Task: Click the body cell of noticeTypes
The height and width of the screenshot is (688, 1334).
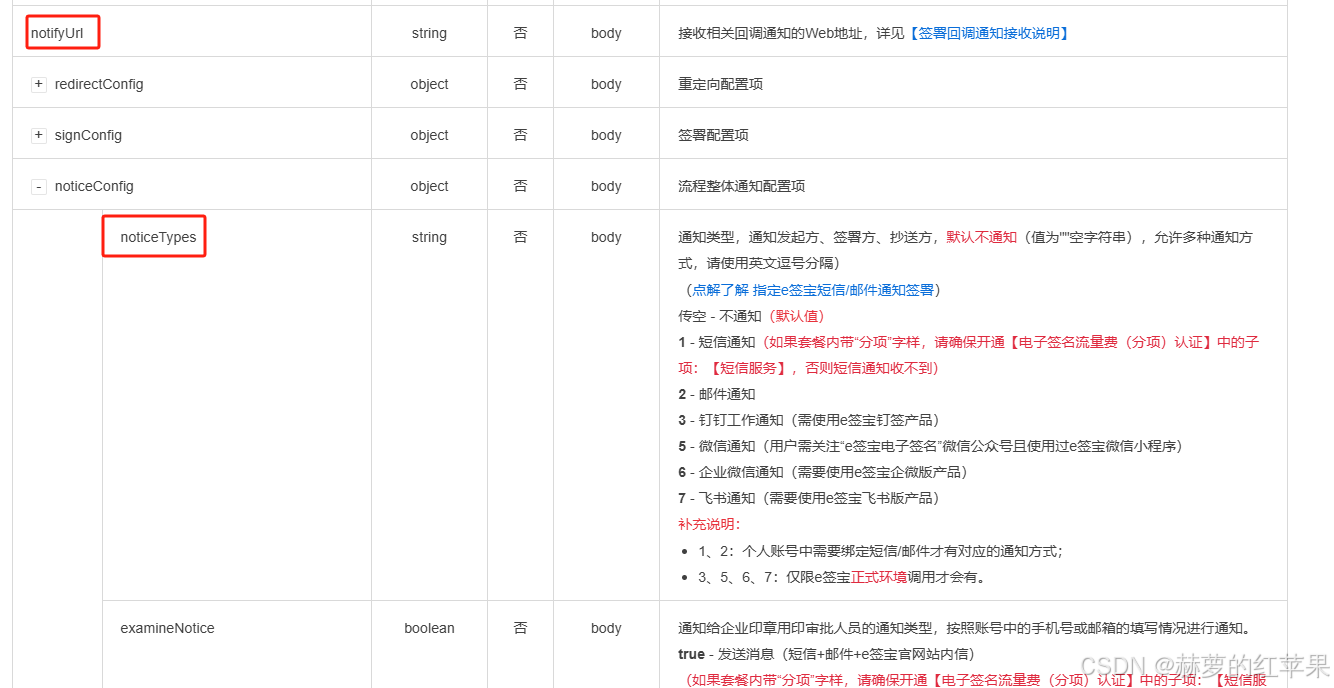Action: point(606,237)
